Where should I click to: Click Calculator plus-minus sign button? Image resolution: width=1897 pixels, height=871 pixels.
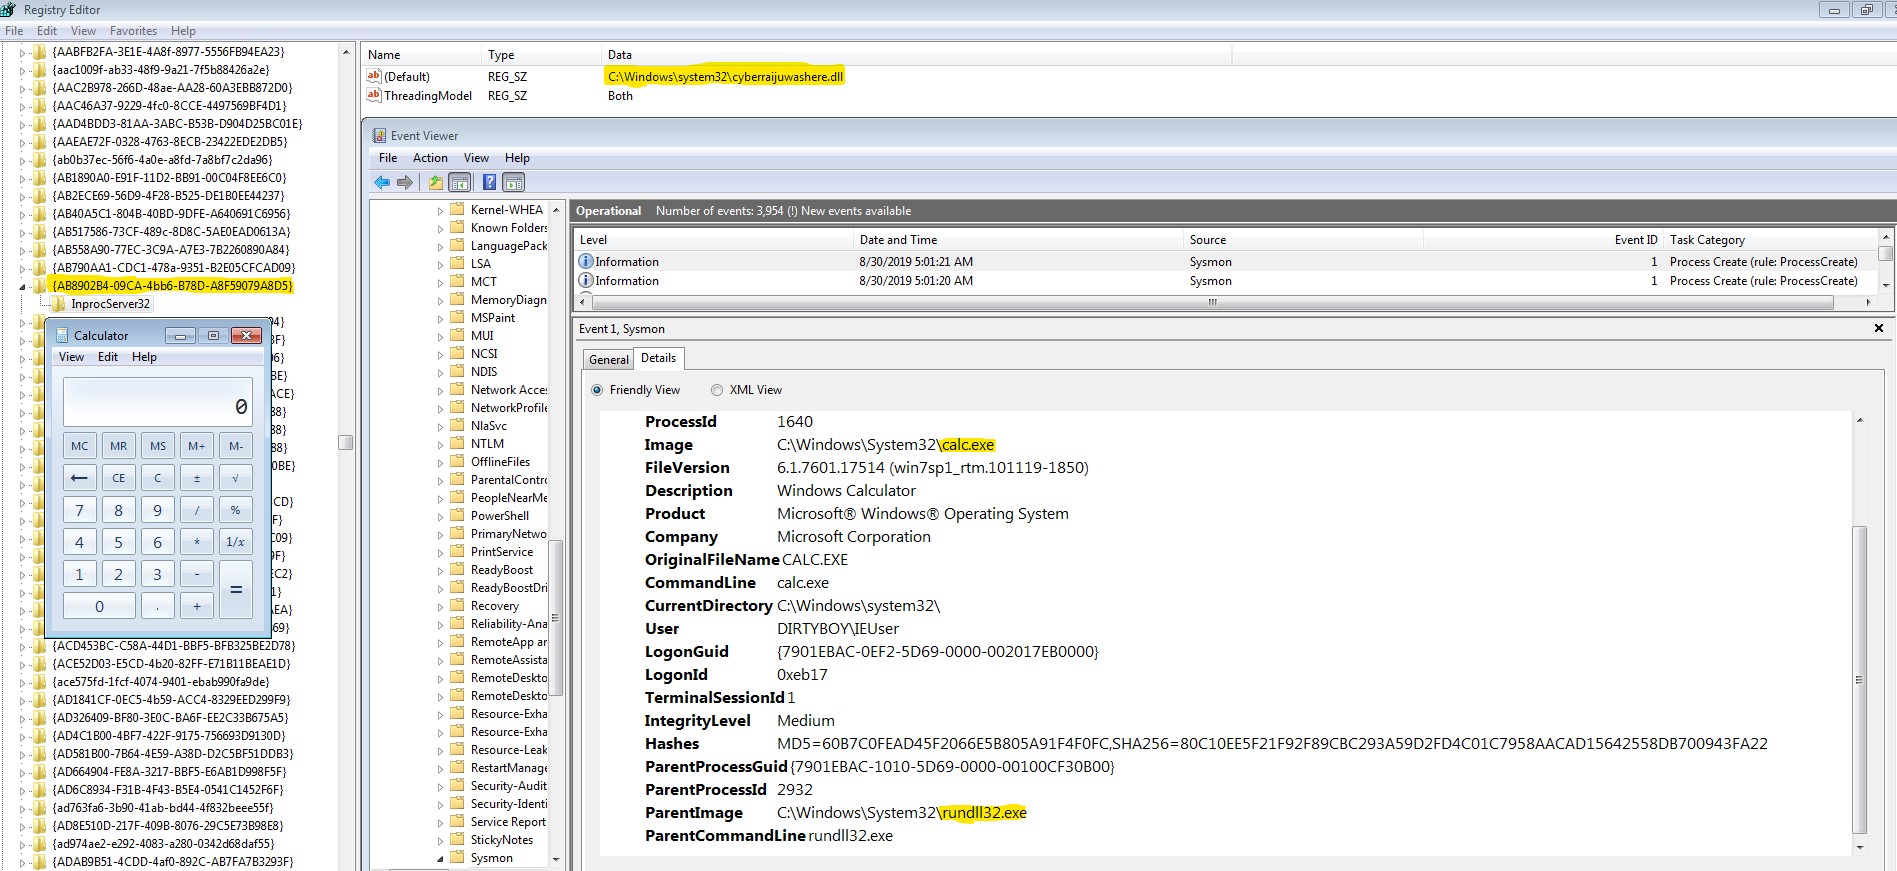click(197, 478)
